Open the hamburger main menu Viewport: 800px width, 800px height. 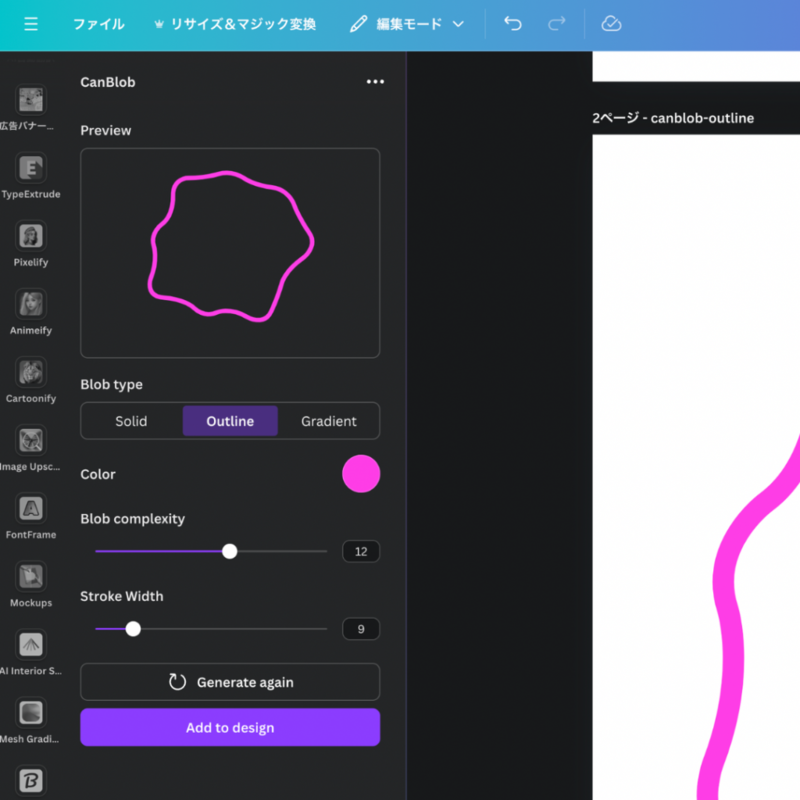pyautogui.click(x=31, y=24)
